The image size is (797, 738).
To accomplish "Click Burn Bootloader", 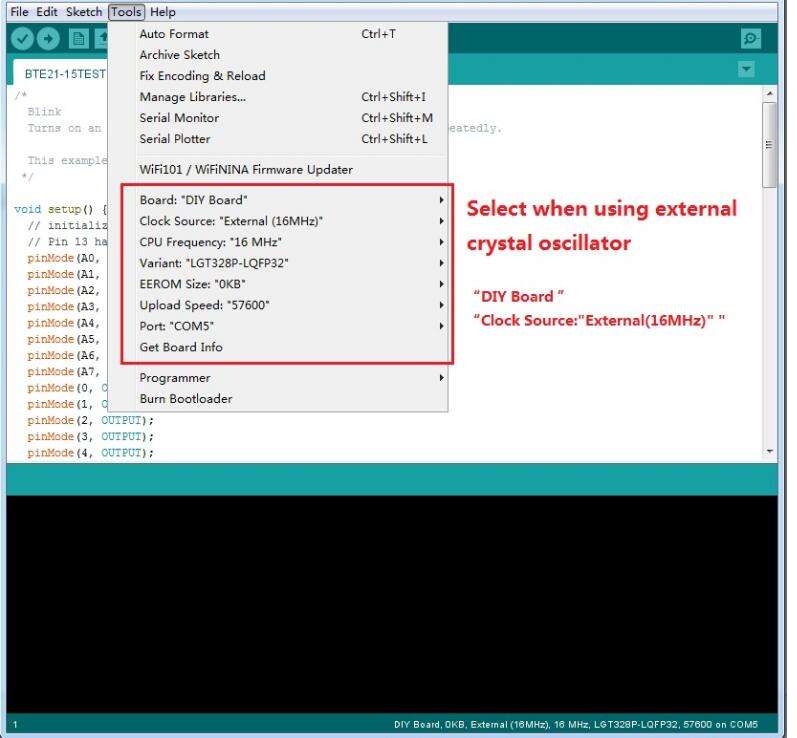I will coord(279,398).
